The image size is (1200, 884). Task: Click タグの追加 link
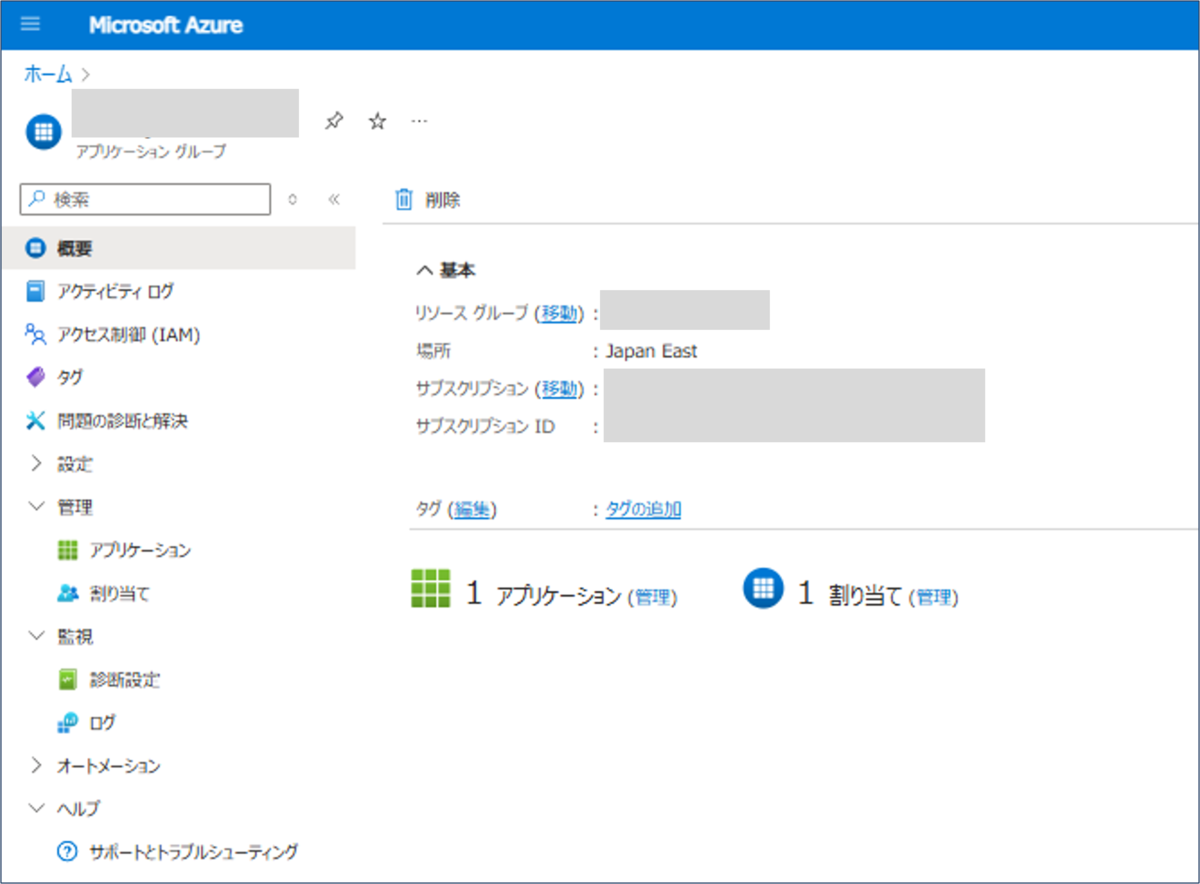point(643,509)
